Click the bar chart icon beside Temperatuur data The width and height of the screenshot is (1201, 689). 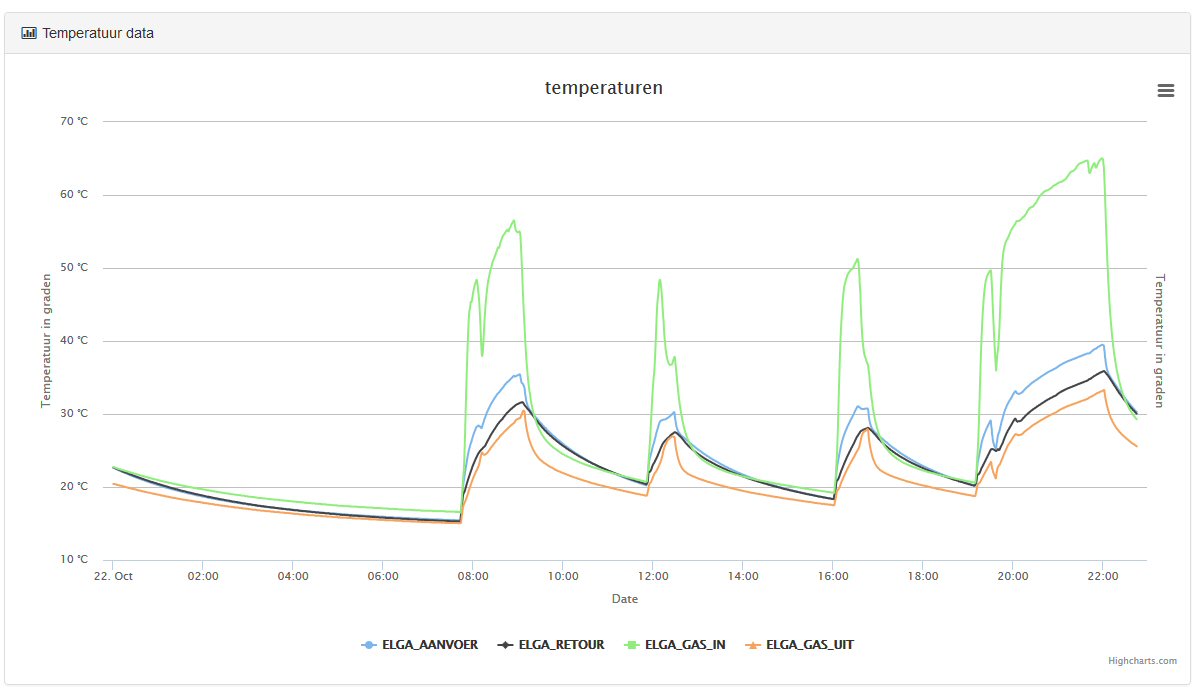pyautogui.click(x=29, y=33)
